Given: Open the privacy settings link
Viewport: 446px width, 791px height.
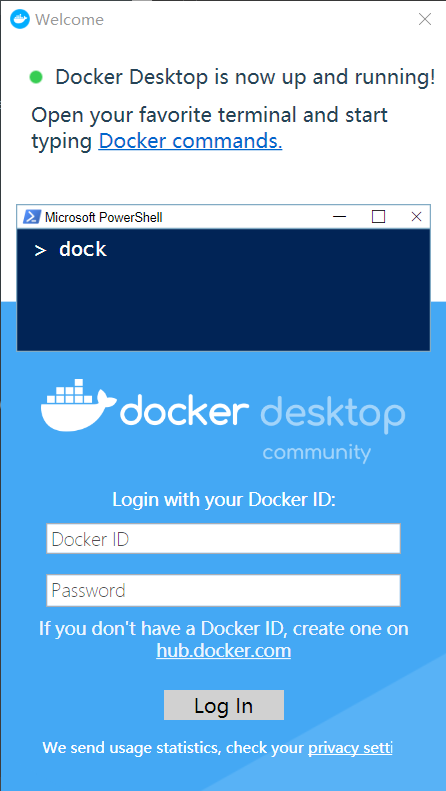Looking at the screenshot, I should coord(350,748).
